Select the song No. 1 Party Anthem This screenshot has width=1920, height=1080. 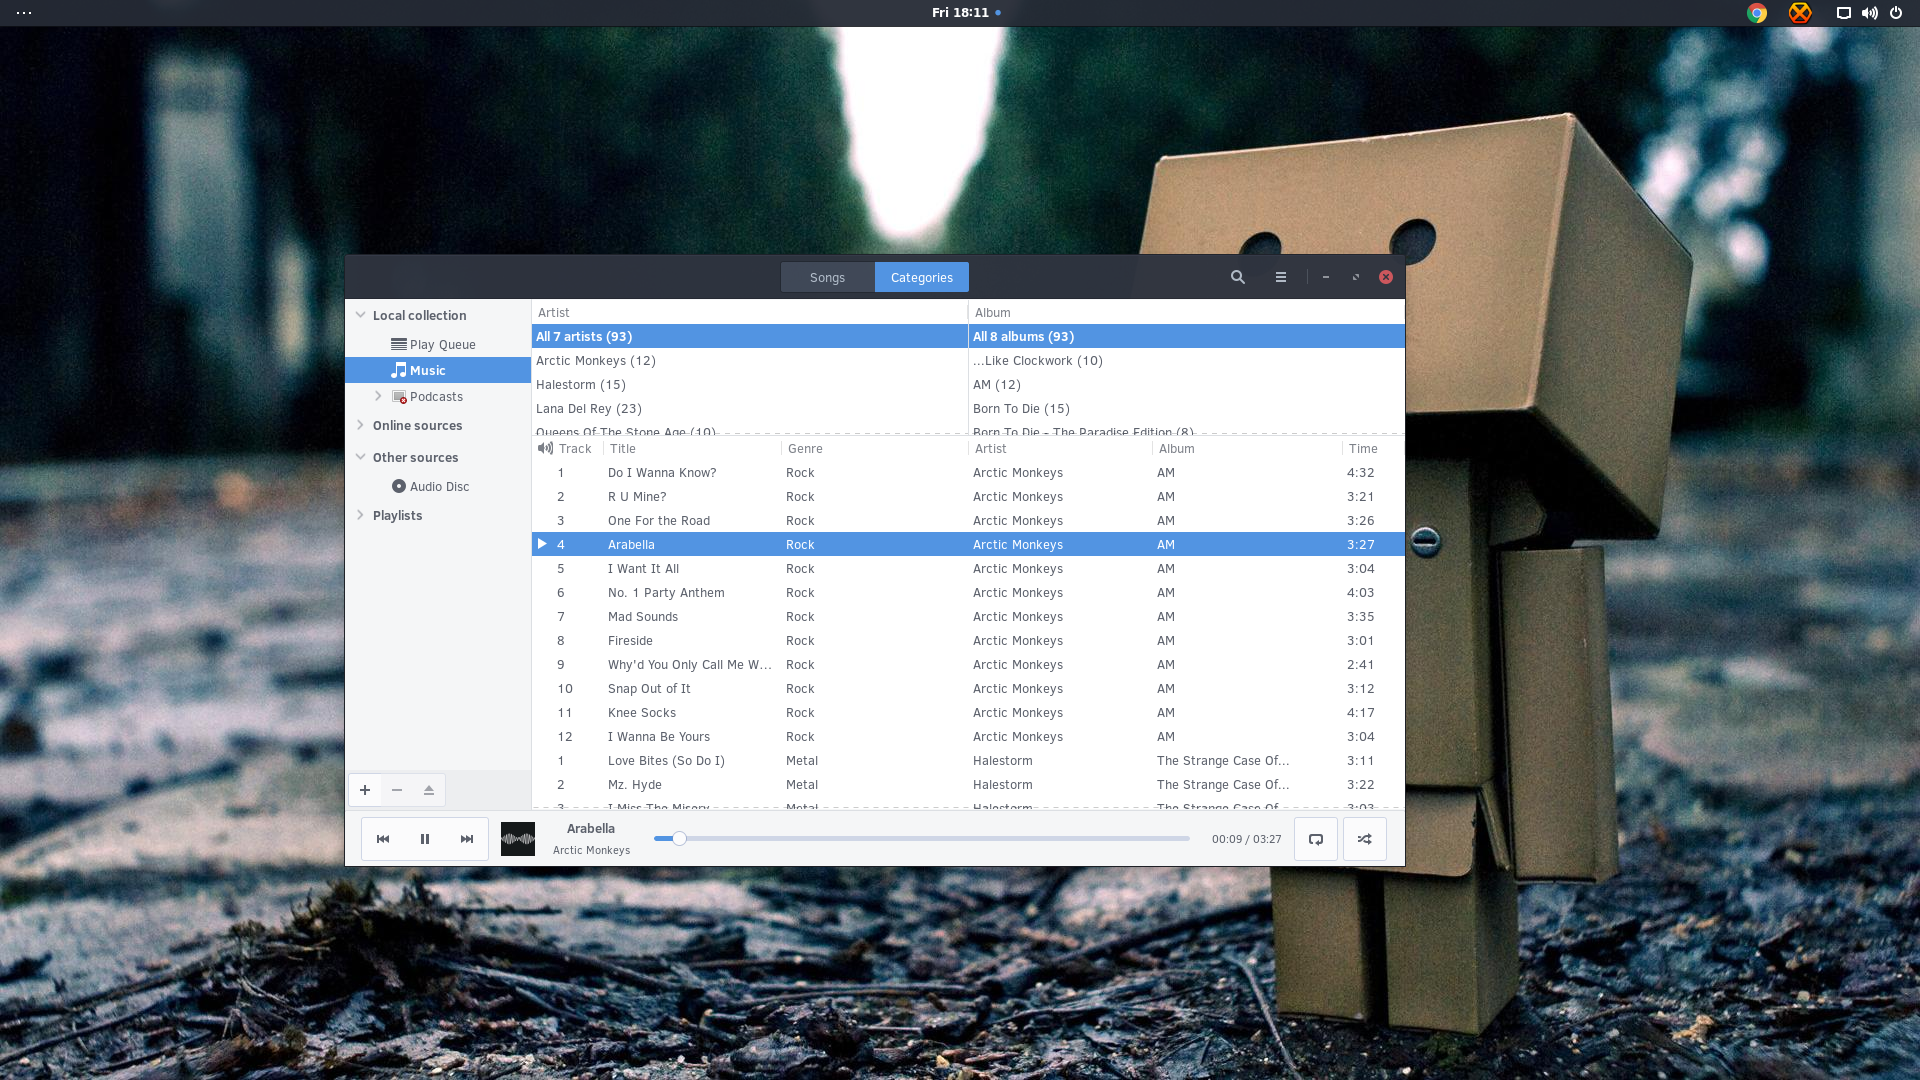[968, 592]
